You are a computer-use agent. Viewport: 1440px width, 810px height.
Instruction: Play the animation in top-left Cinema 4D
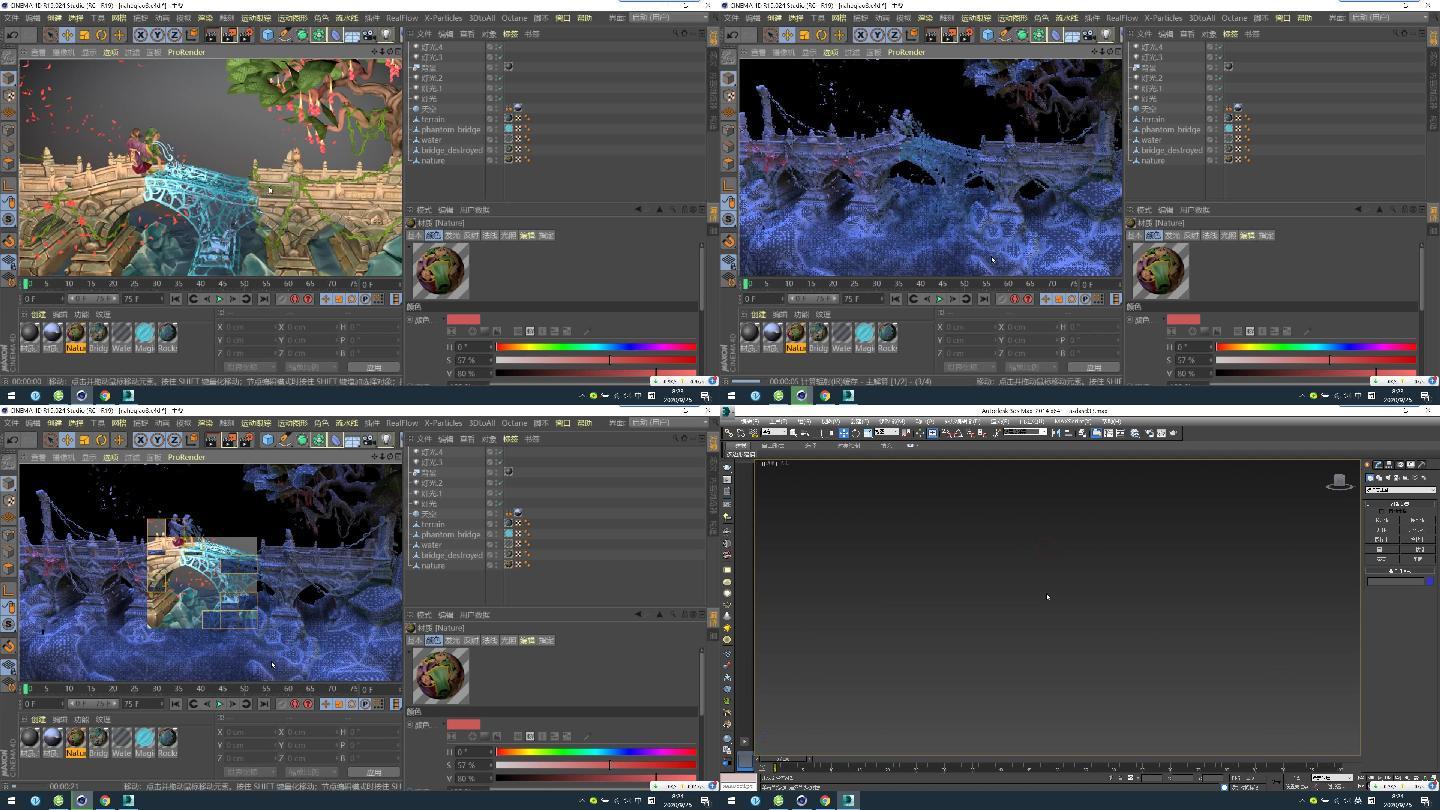tap(220, 298)
